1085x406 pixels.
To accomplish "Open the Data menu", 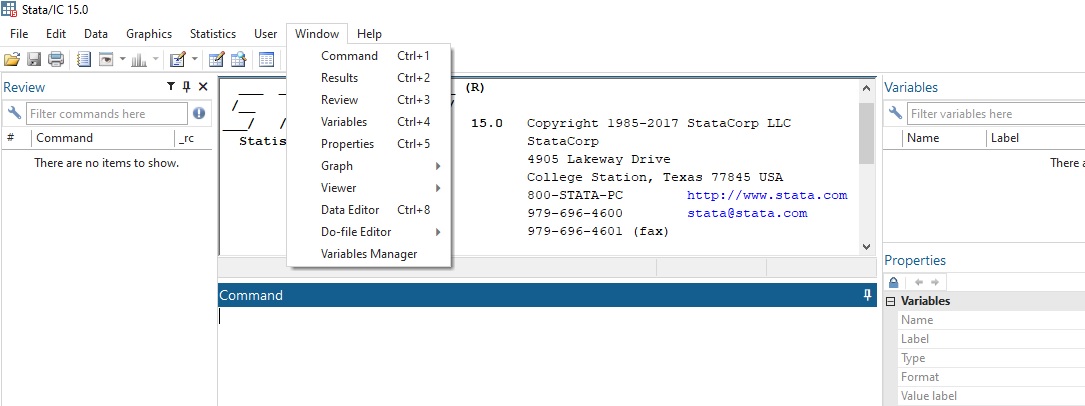I will coord(95,34).
